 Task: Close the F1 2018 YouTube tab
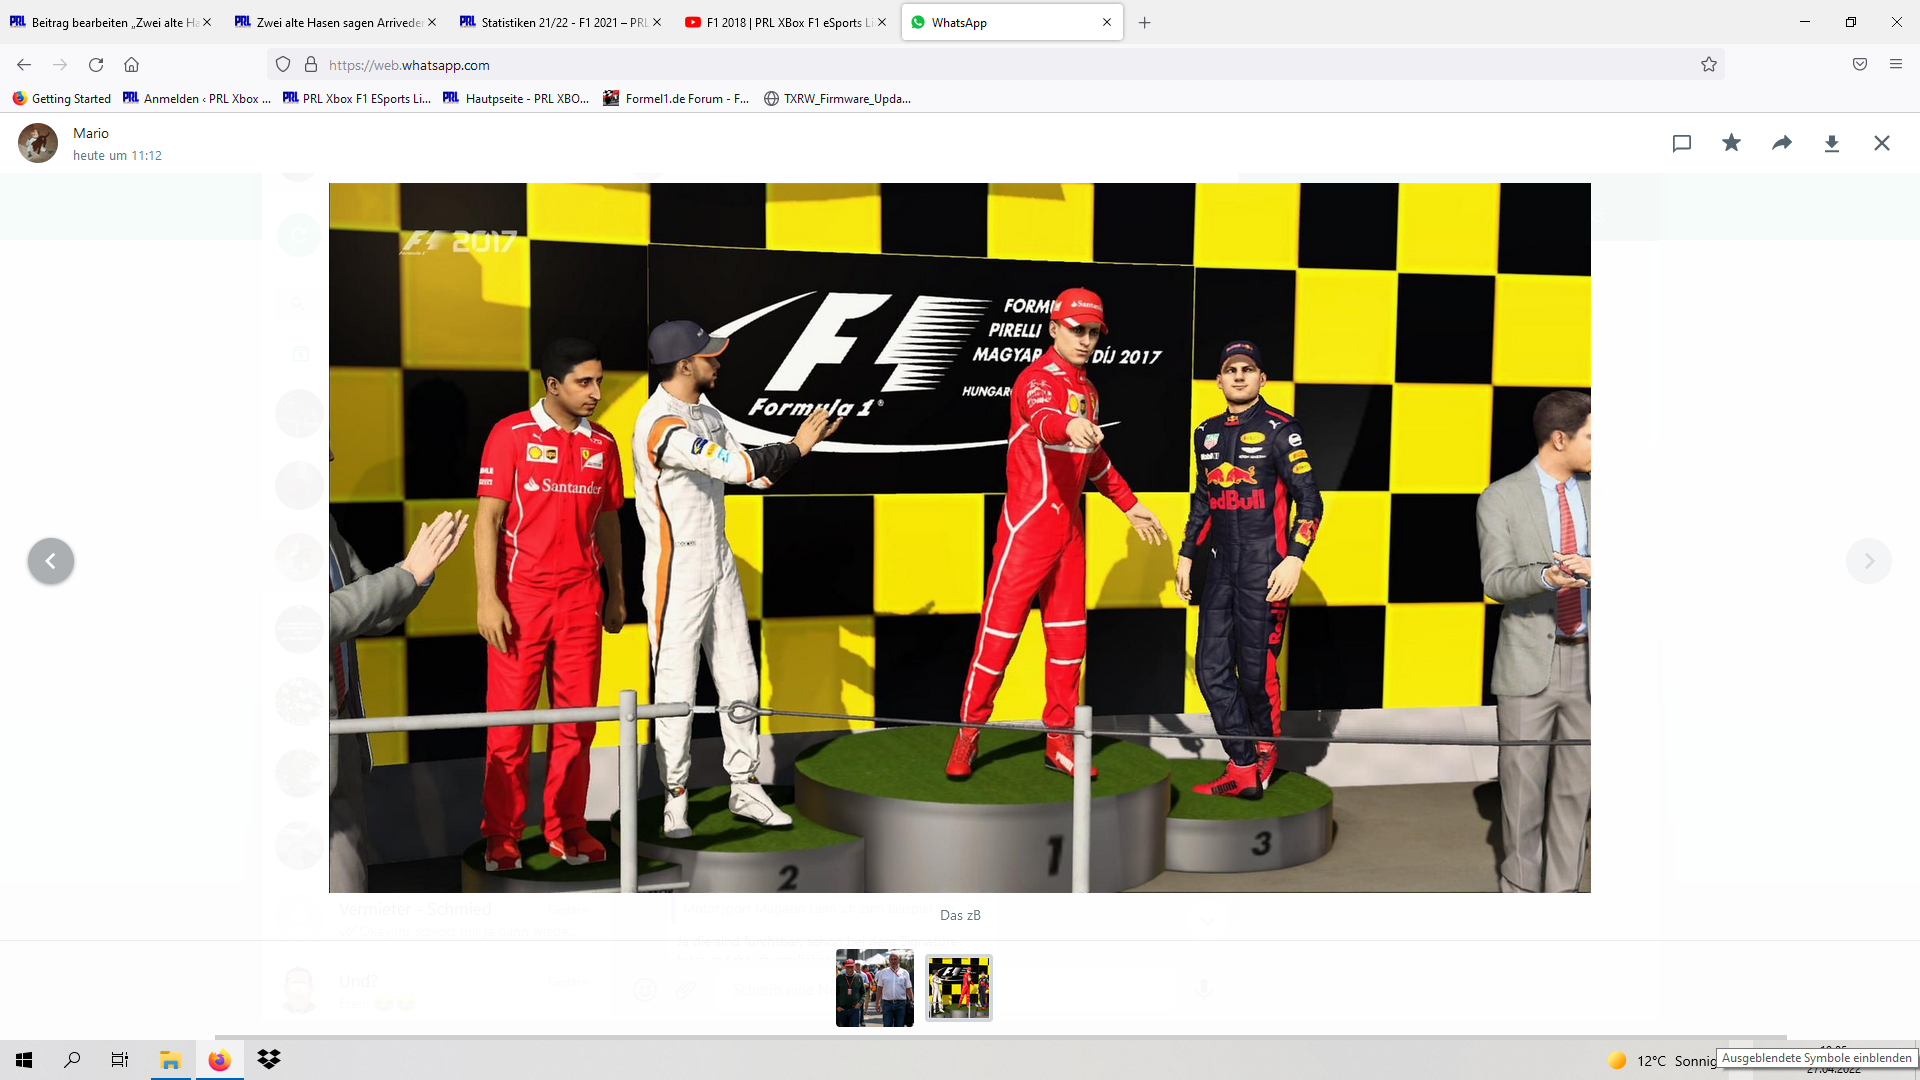tap(882, 22)
